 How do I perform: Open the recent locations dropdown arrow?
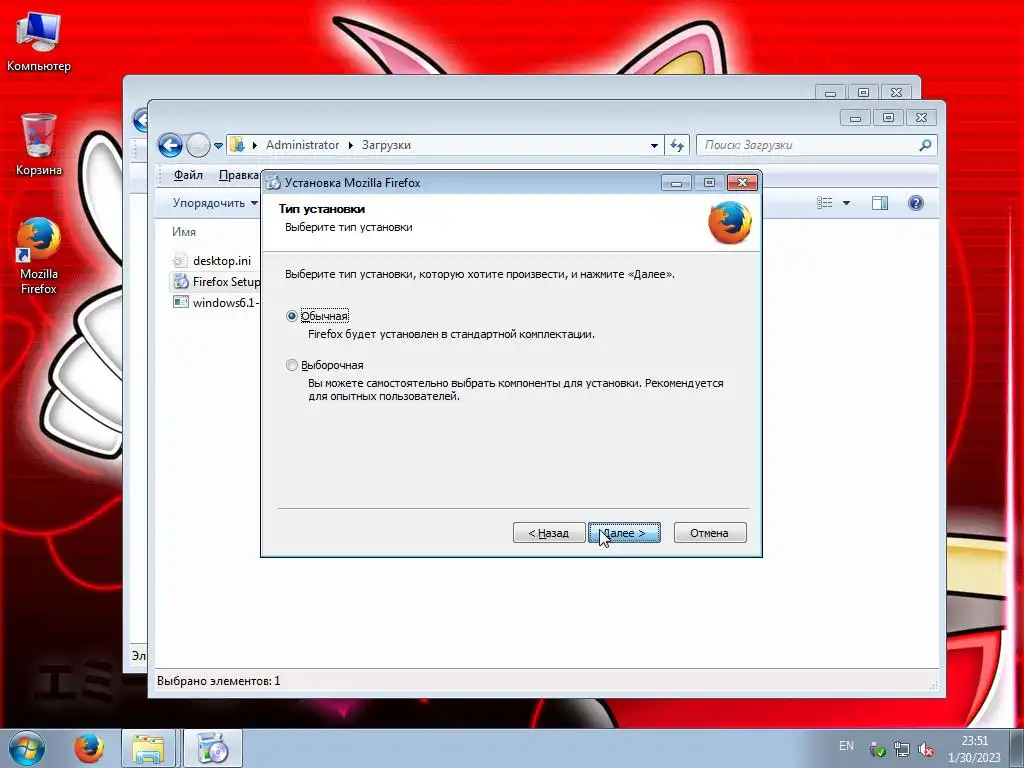(x=218, y=146)
